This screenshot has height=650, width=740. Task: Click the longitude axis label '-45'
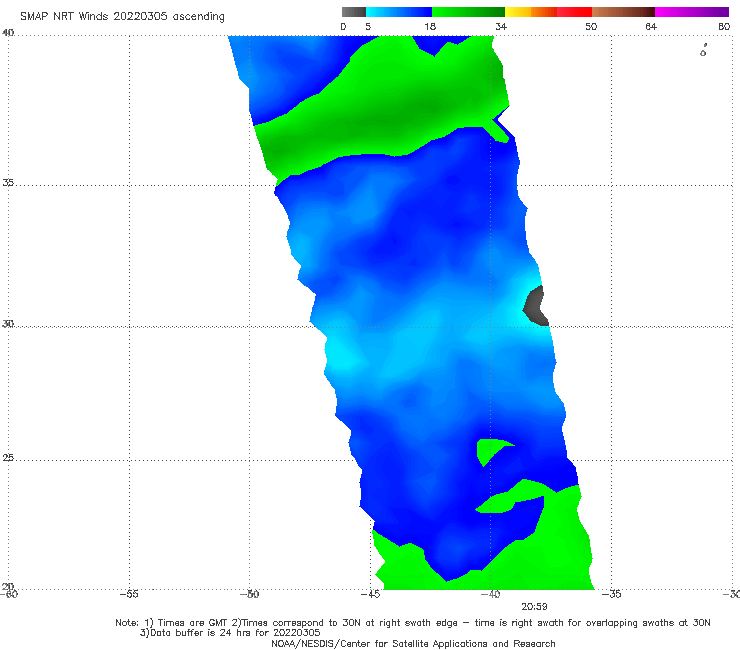click(x=370, y=594)
